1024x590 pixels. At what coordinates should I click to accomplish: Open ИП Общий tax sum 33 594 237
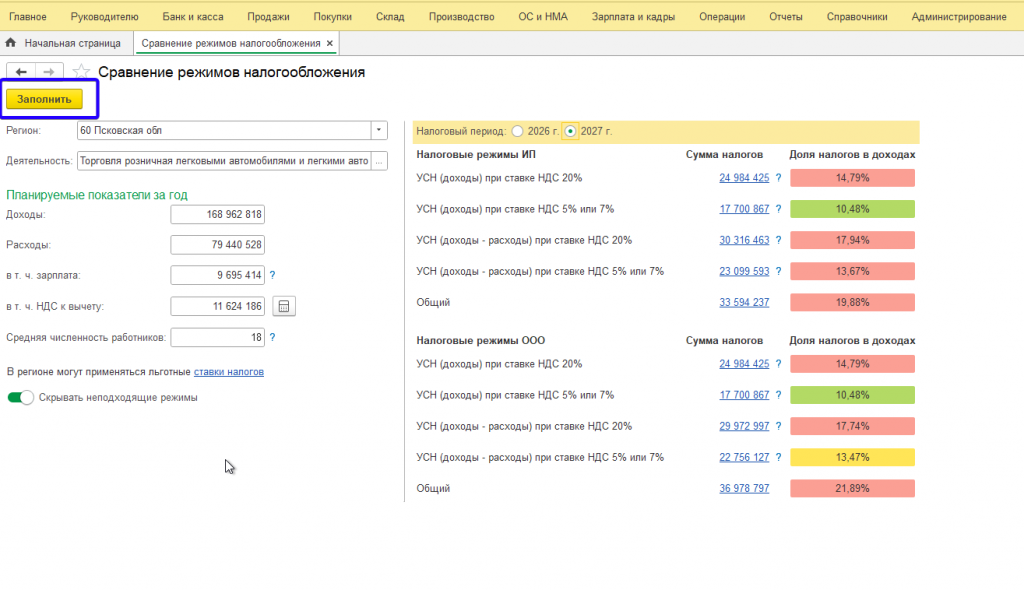(x=744, y=303)
